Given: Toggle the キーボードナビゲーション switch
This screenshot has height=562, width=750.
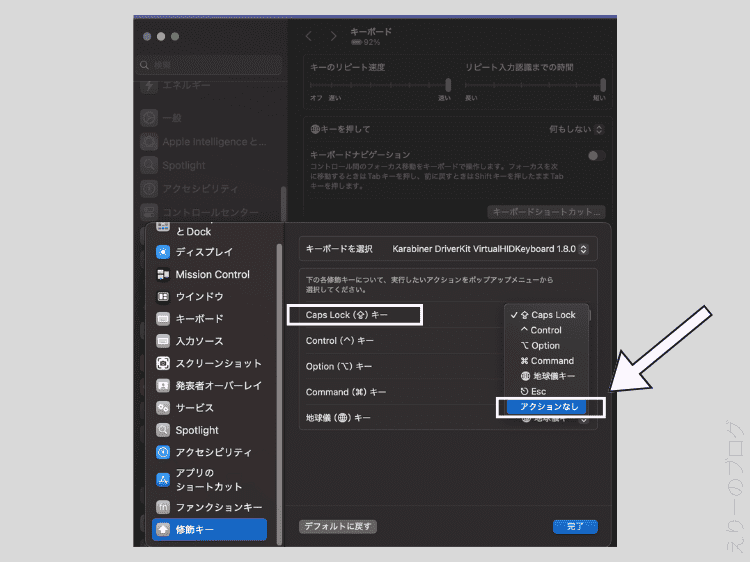Looking at the screenshot, I should [x=597, y=155].
